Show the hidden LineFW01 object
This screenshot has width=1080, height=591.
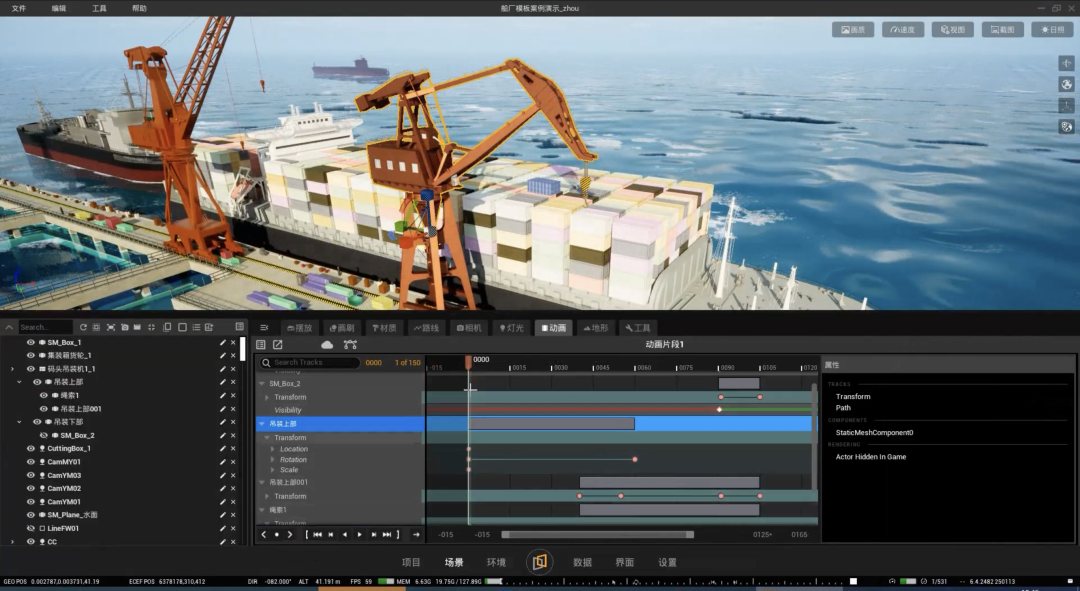coord(30,528)
